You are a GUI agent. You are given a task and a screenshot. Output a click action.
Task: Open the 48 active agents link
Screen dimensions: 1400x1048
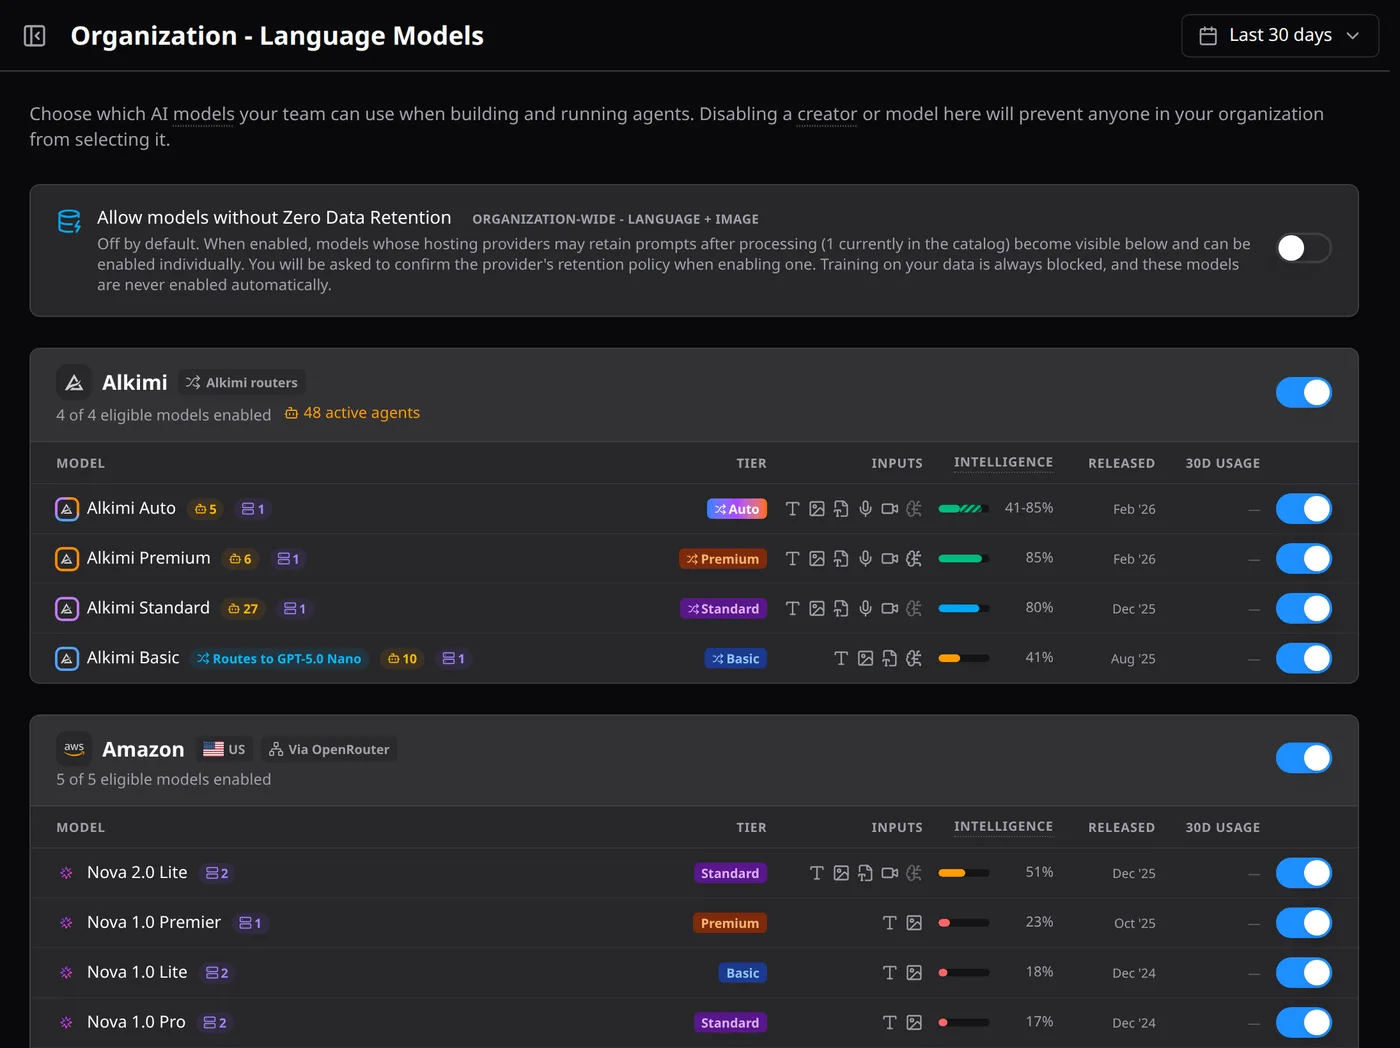[352, 413]
